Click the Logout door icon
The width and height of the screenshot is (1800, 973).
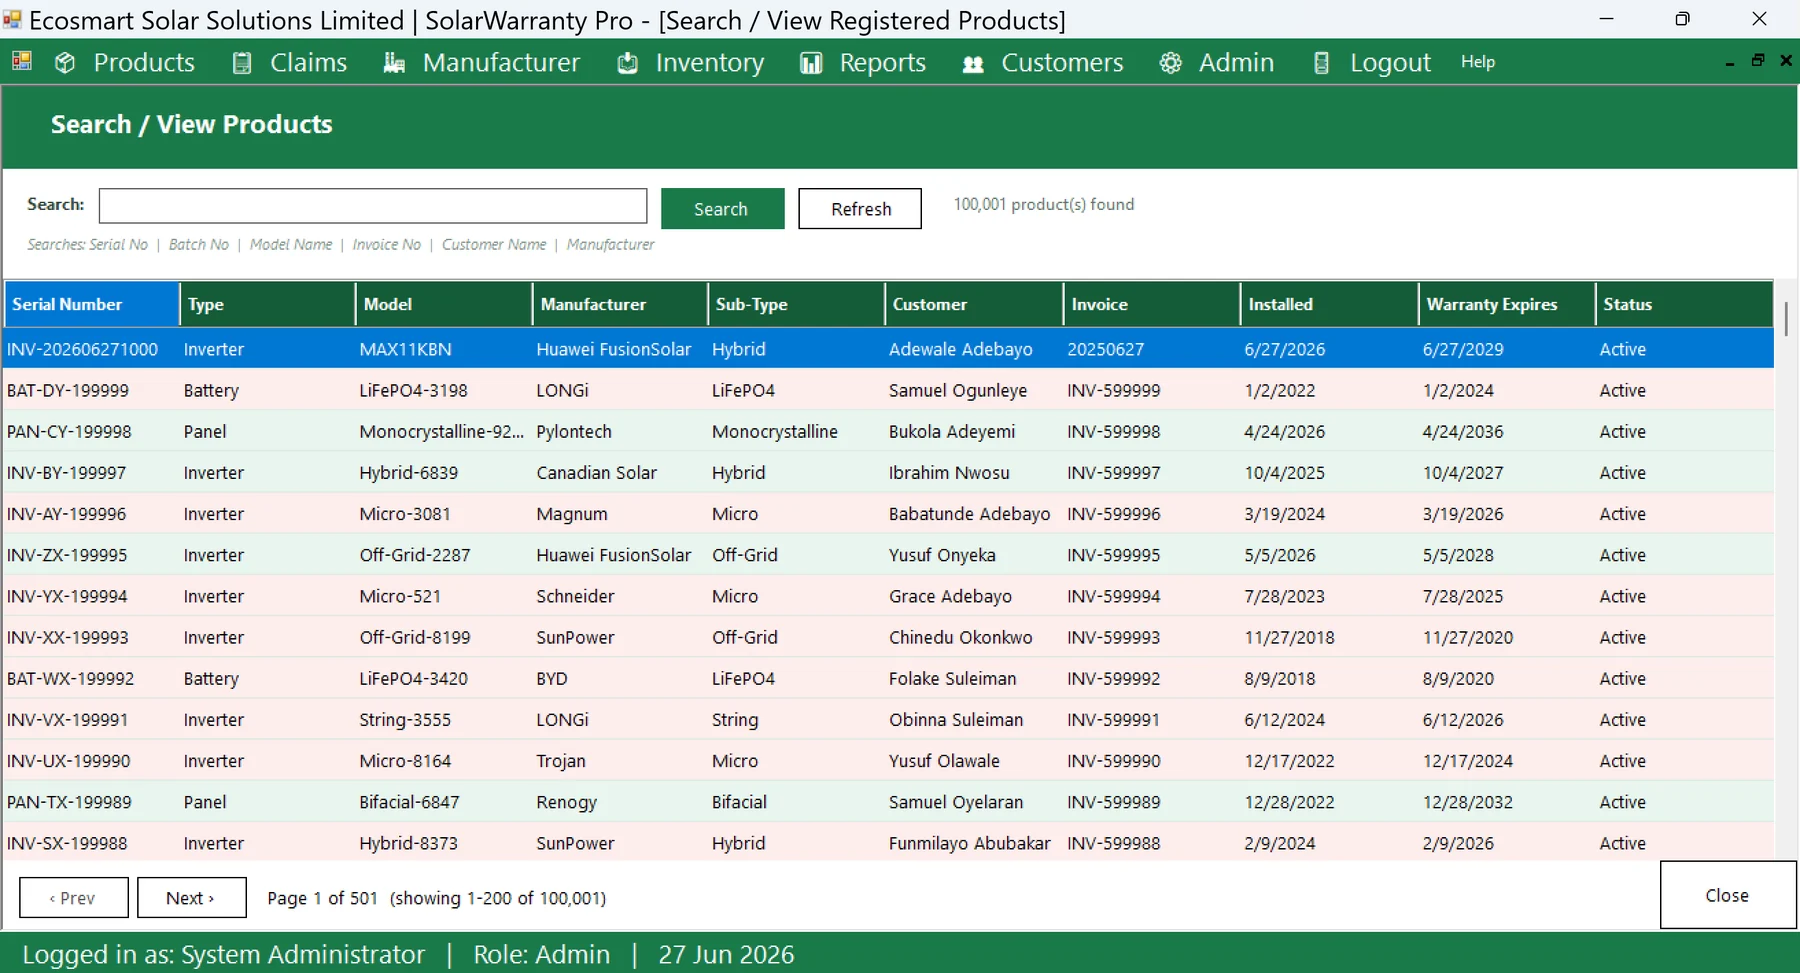(x=1321, y=63)
